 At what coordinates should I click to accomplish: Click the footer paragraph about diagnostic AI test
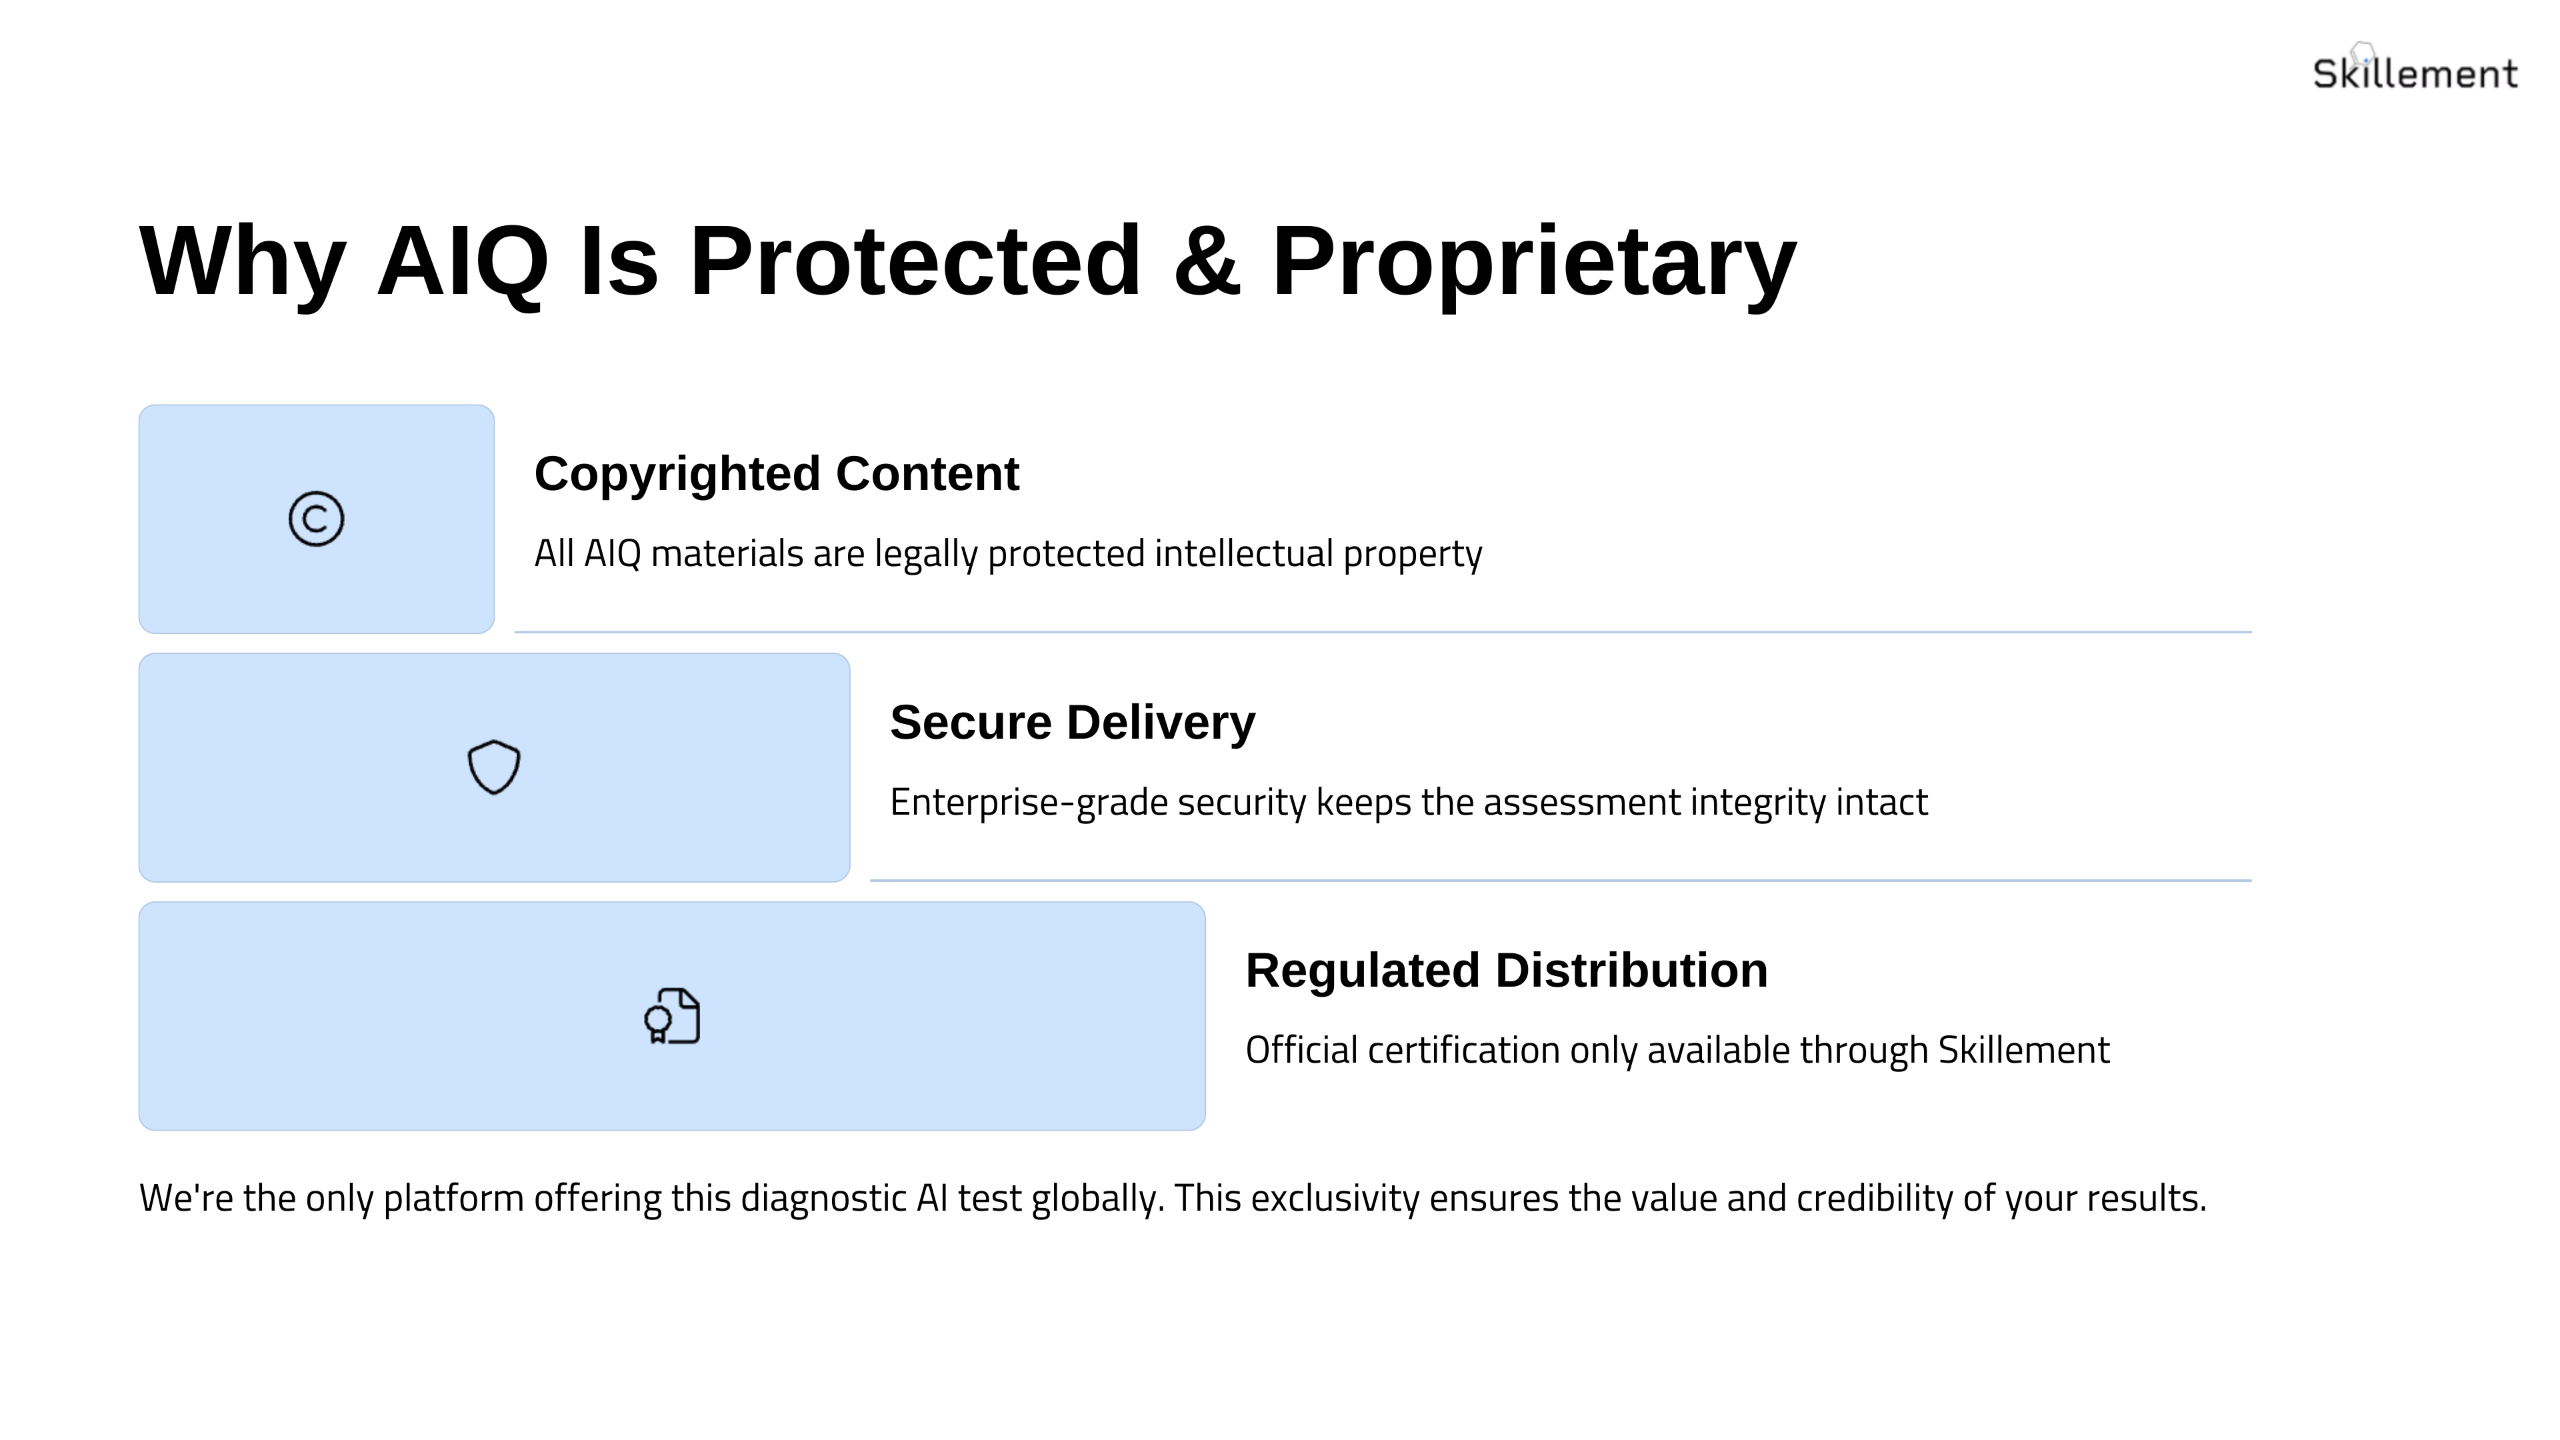coord(1172,1198)
